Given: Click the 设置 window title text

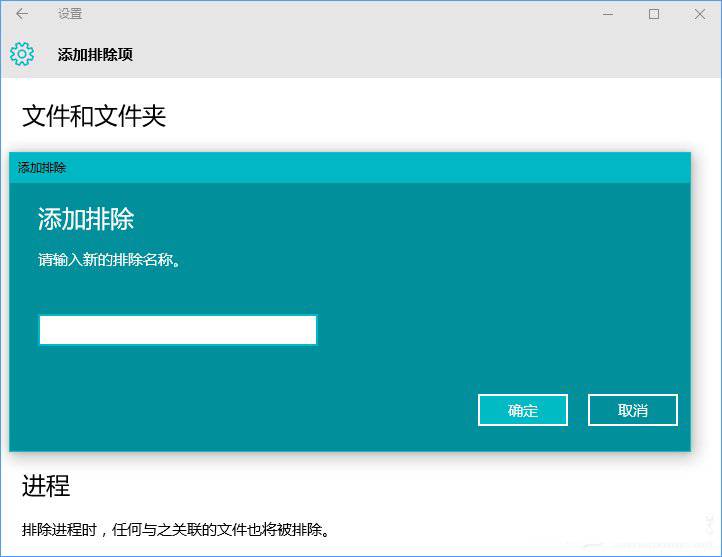Looking at the screenshot, I should coord(70,14).
